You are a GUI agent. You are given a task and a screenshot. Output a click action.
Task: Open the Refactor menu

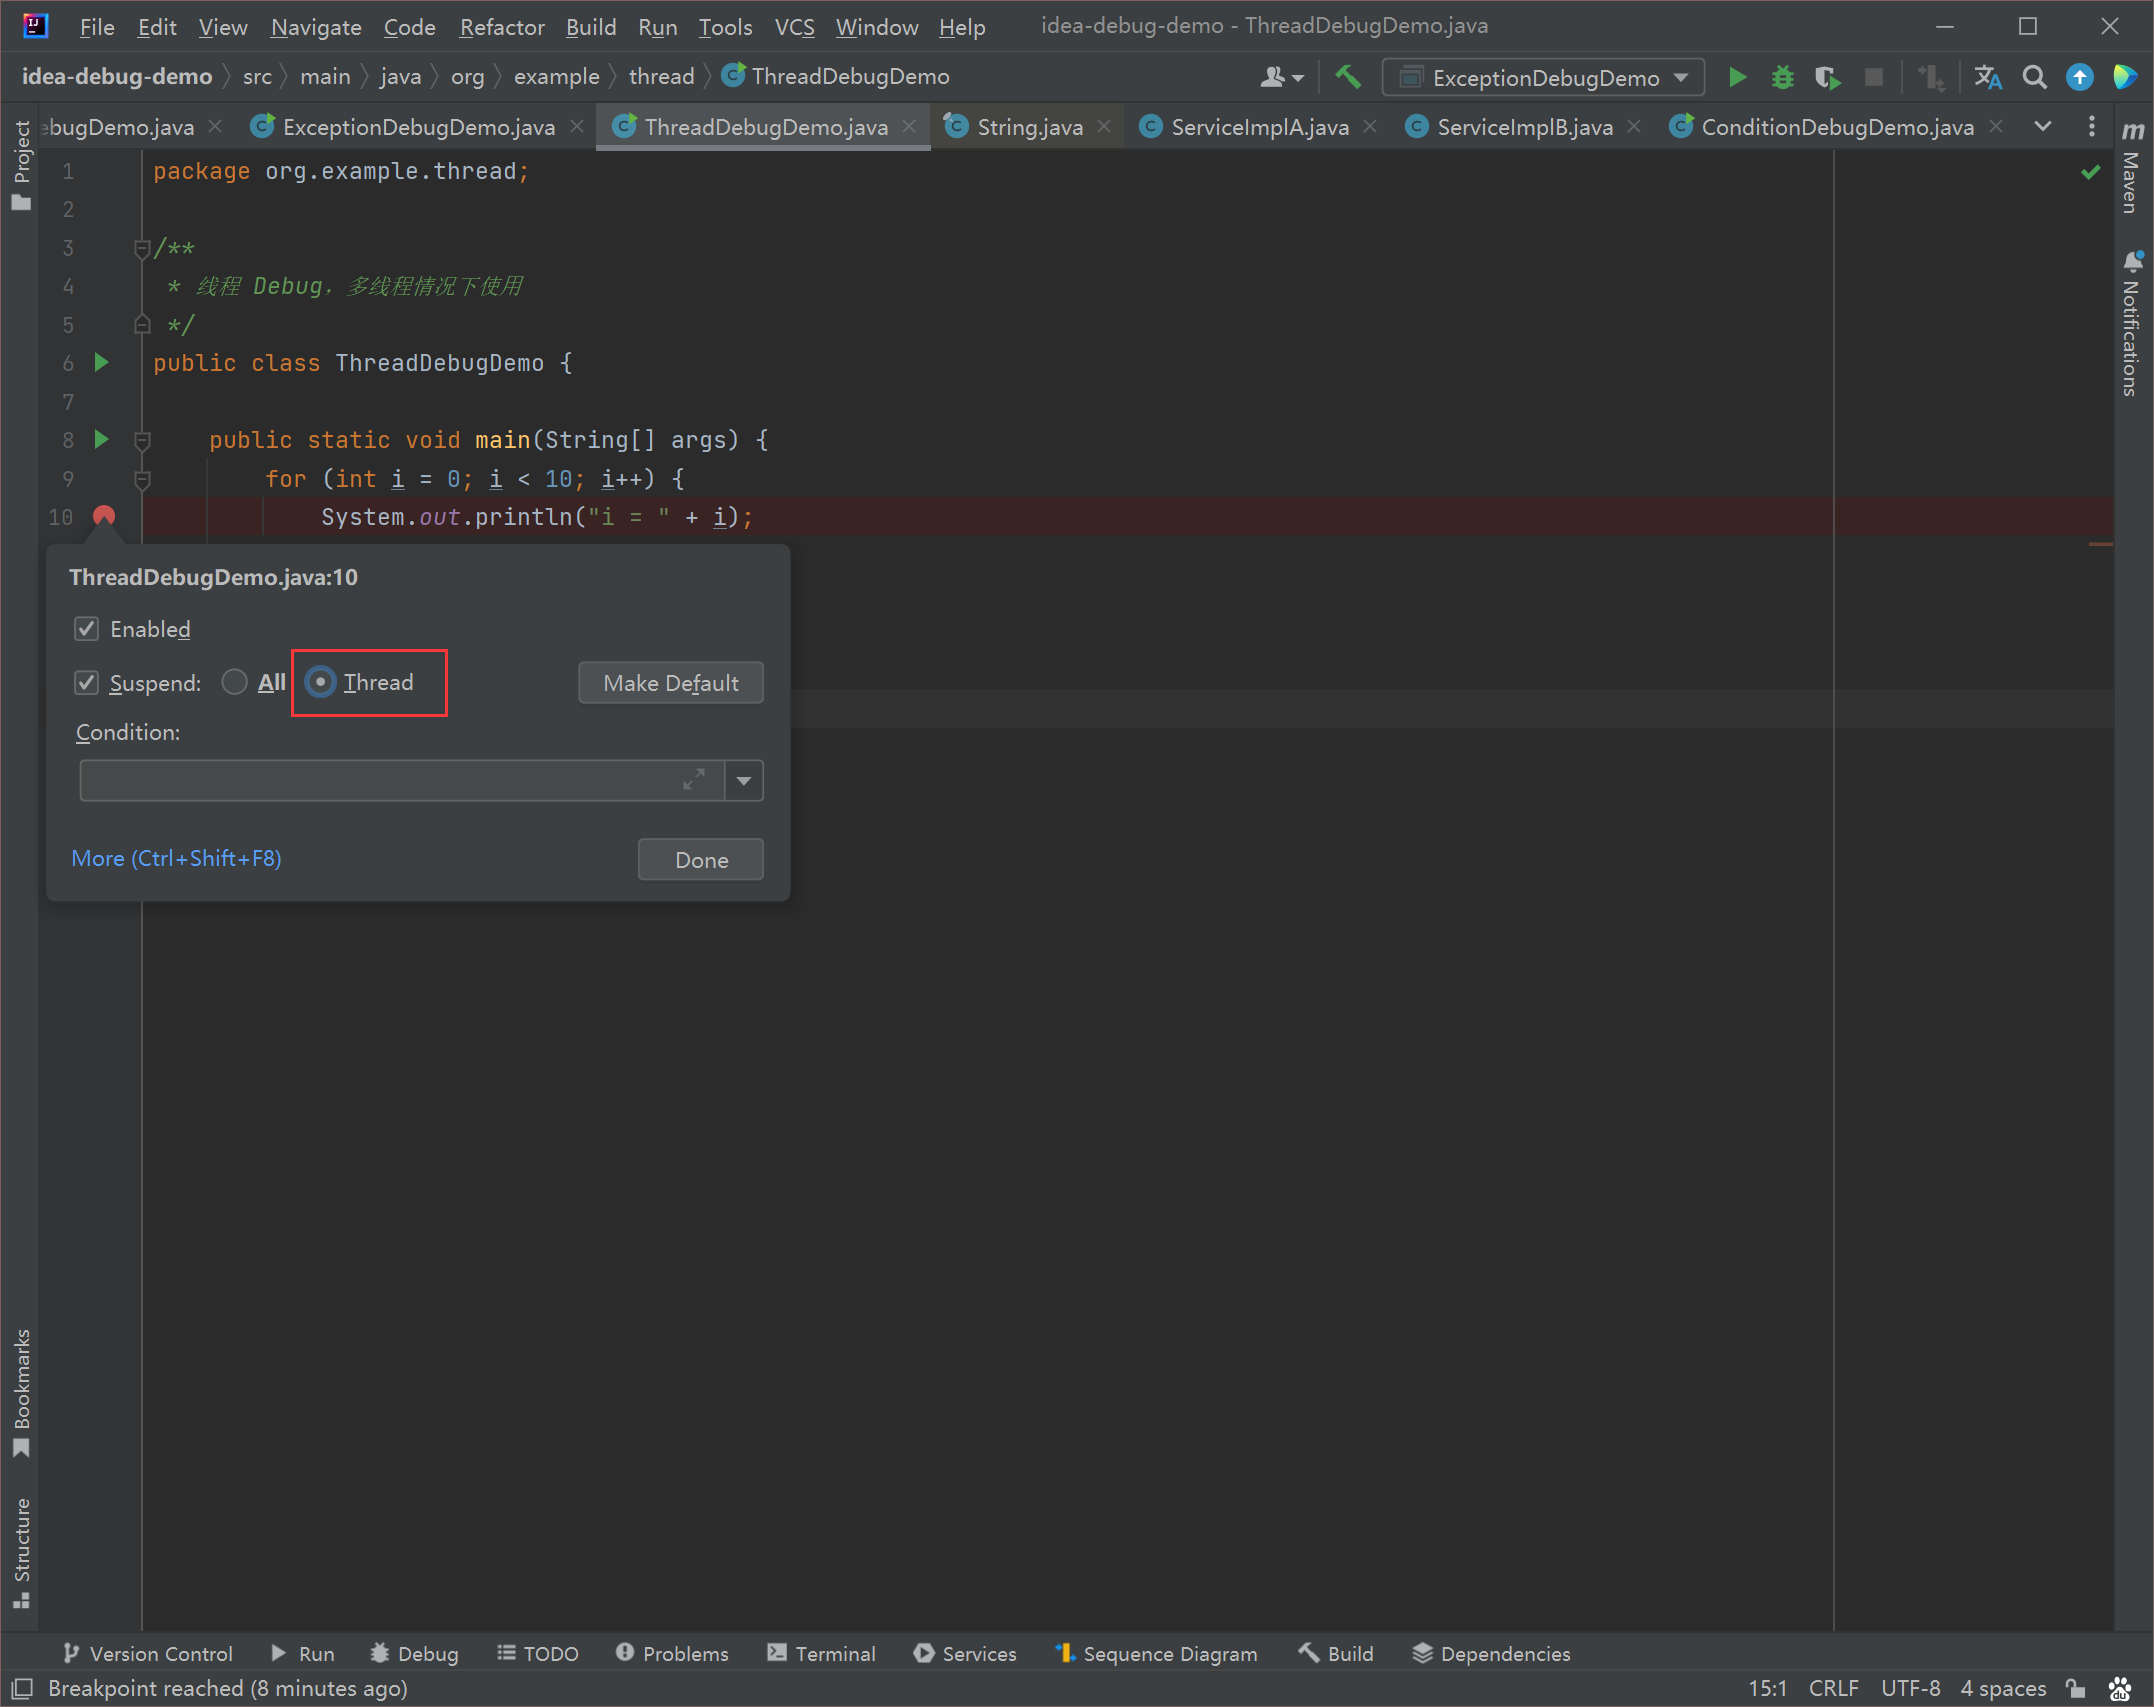(502, 27)
